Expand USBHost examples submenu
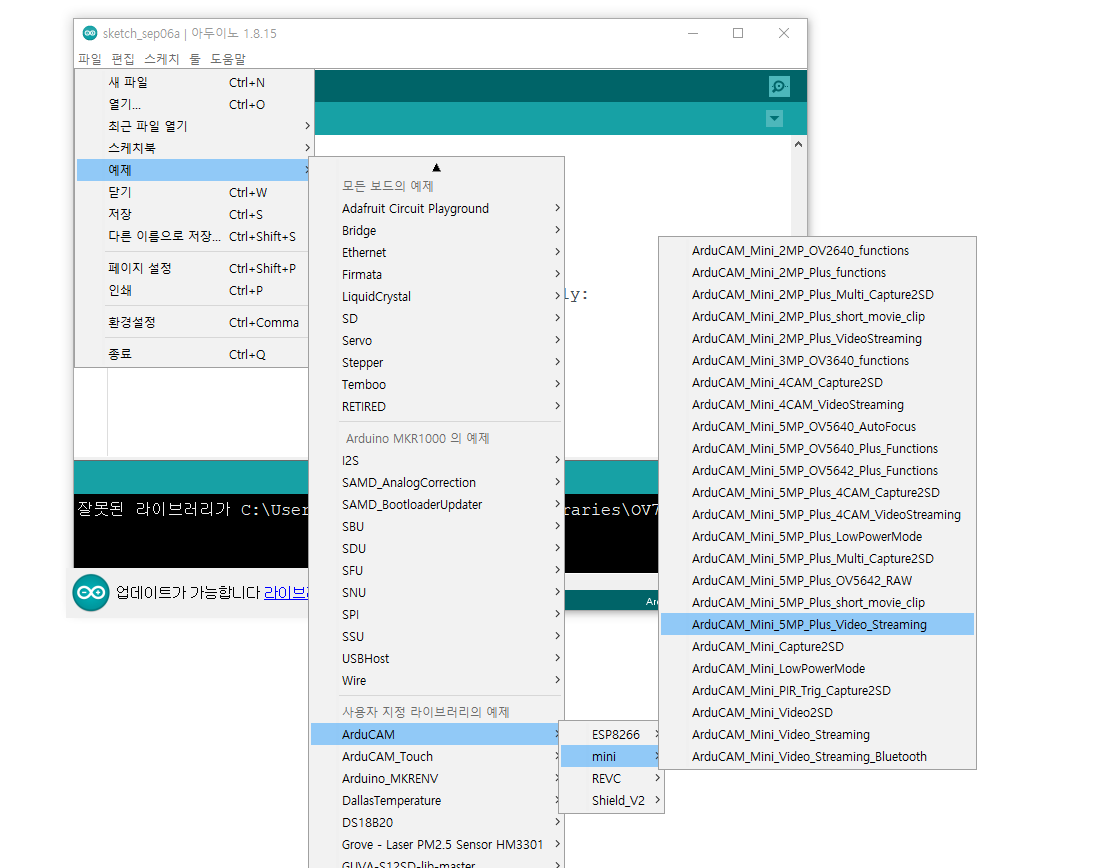Screen dimensions: 1105x868 (x=437, y=659)
